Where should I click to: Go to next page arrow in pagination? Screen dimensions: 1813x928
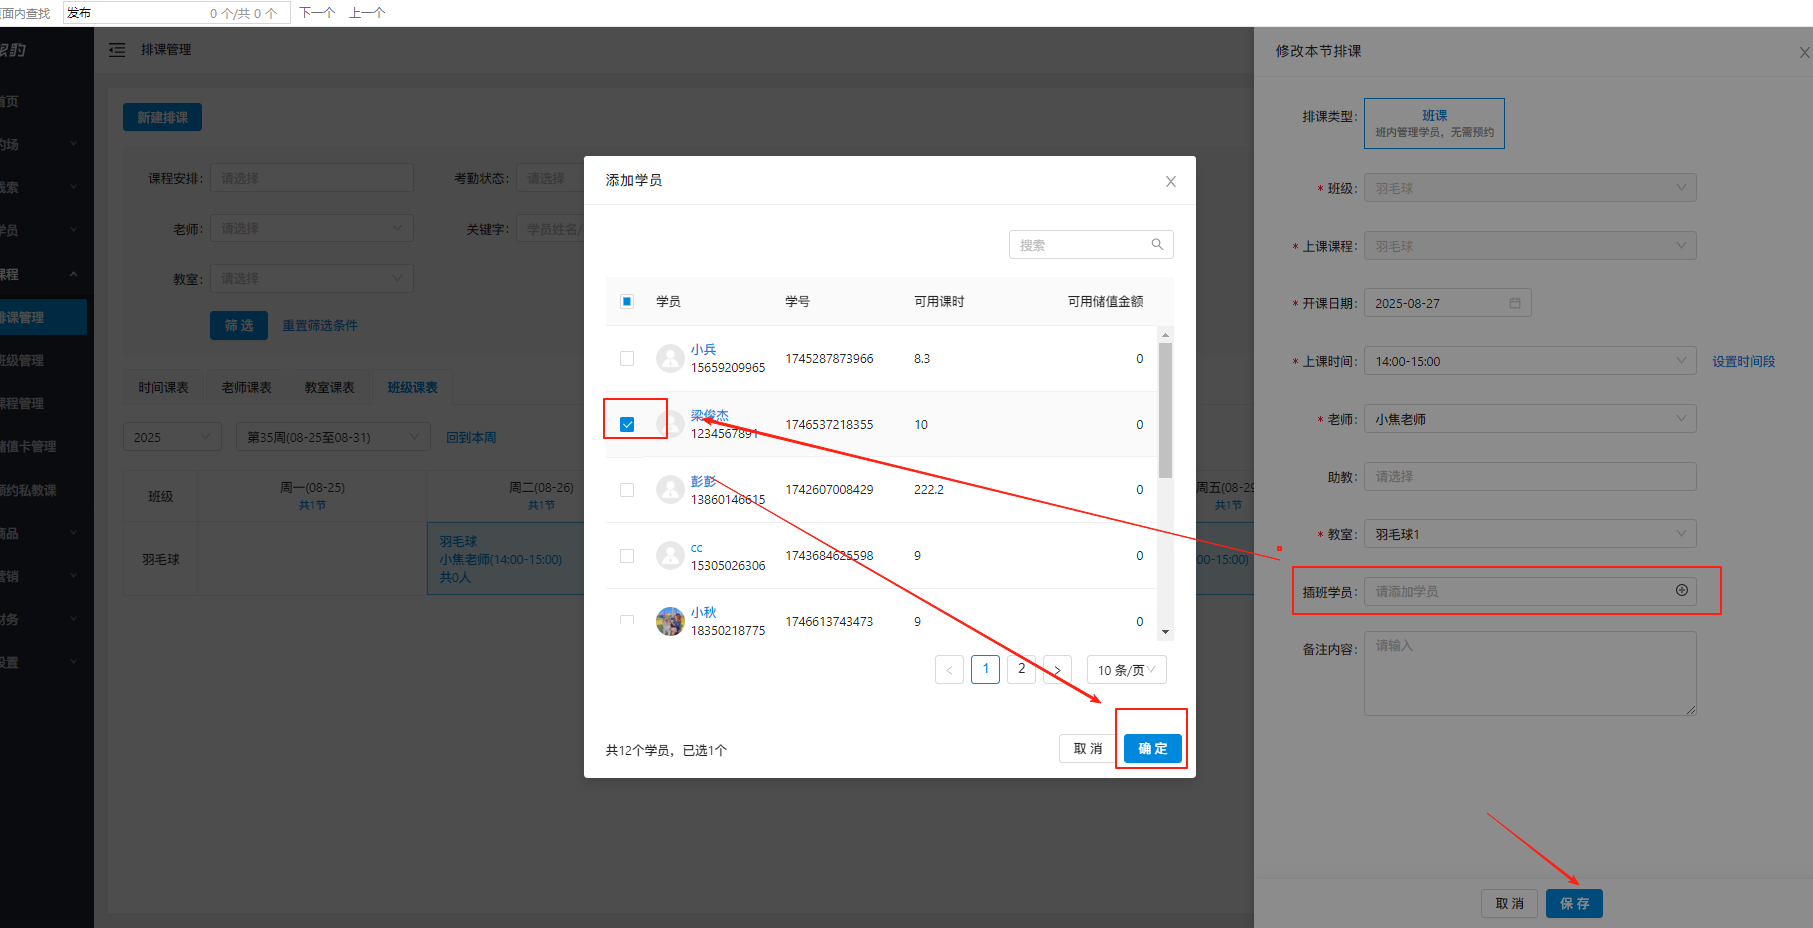1057,670
